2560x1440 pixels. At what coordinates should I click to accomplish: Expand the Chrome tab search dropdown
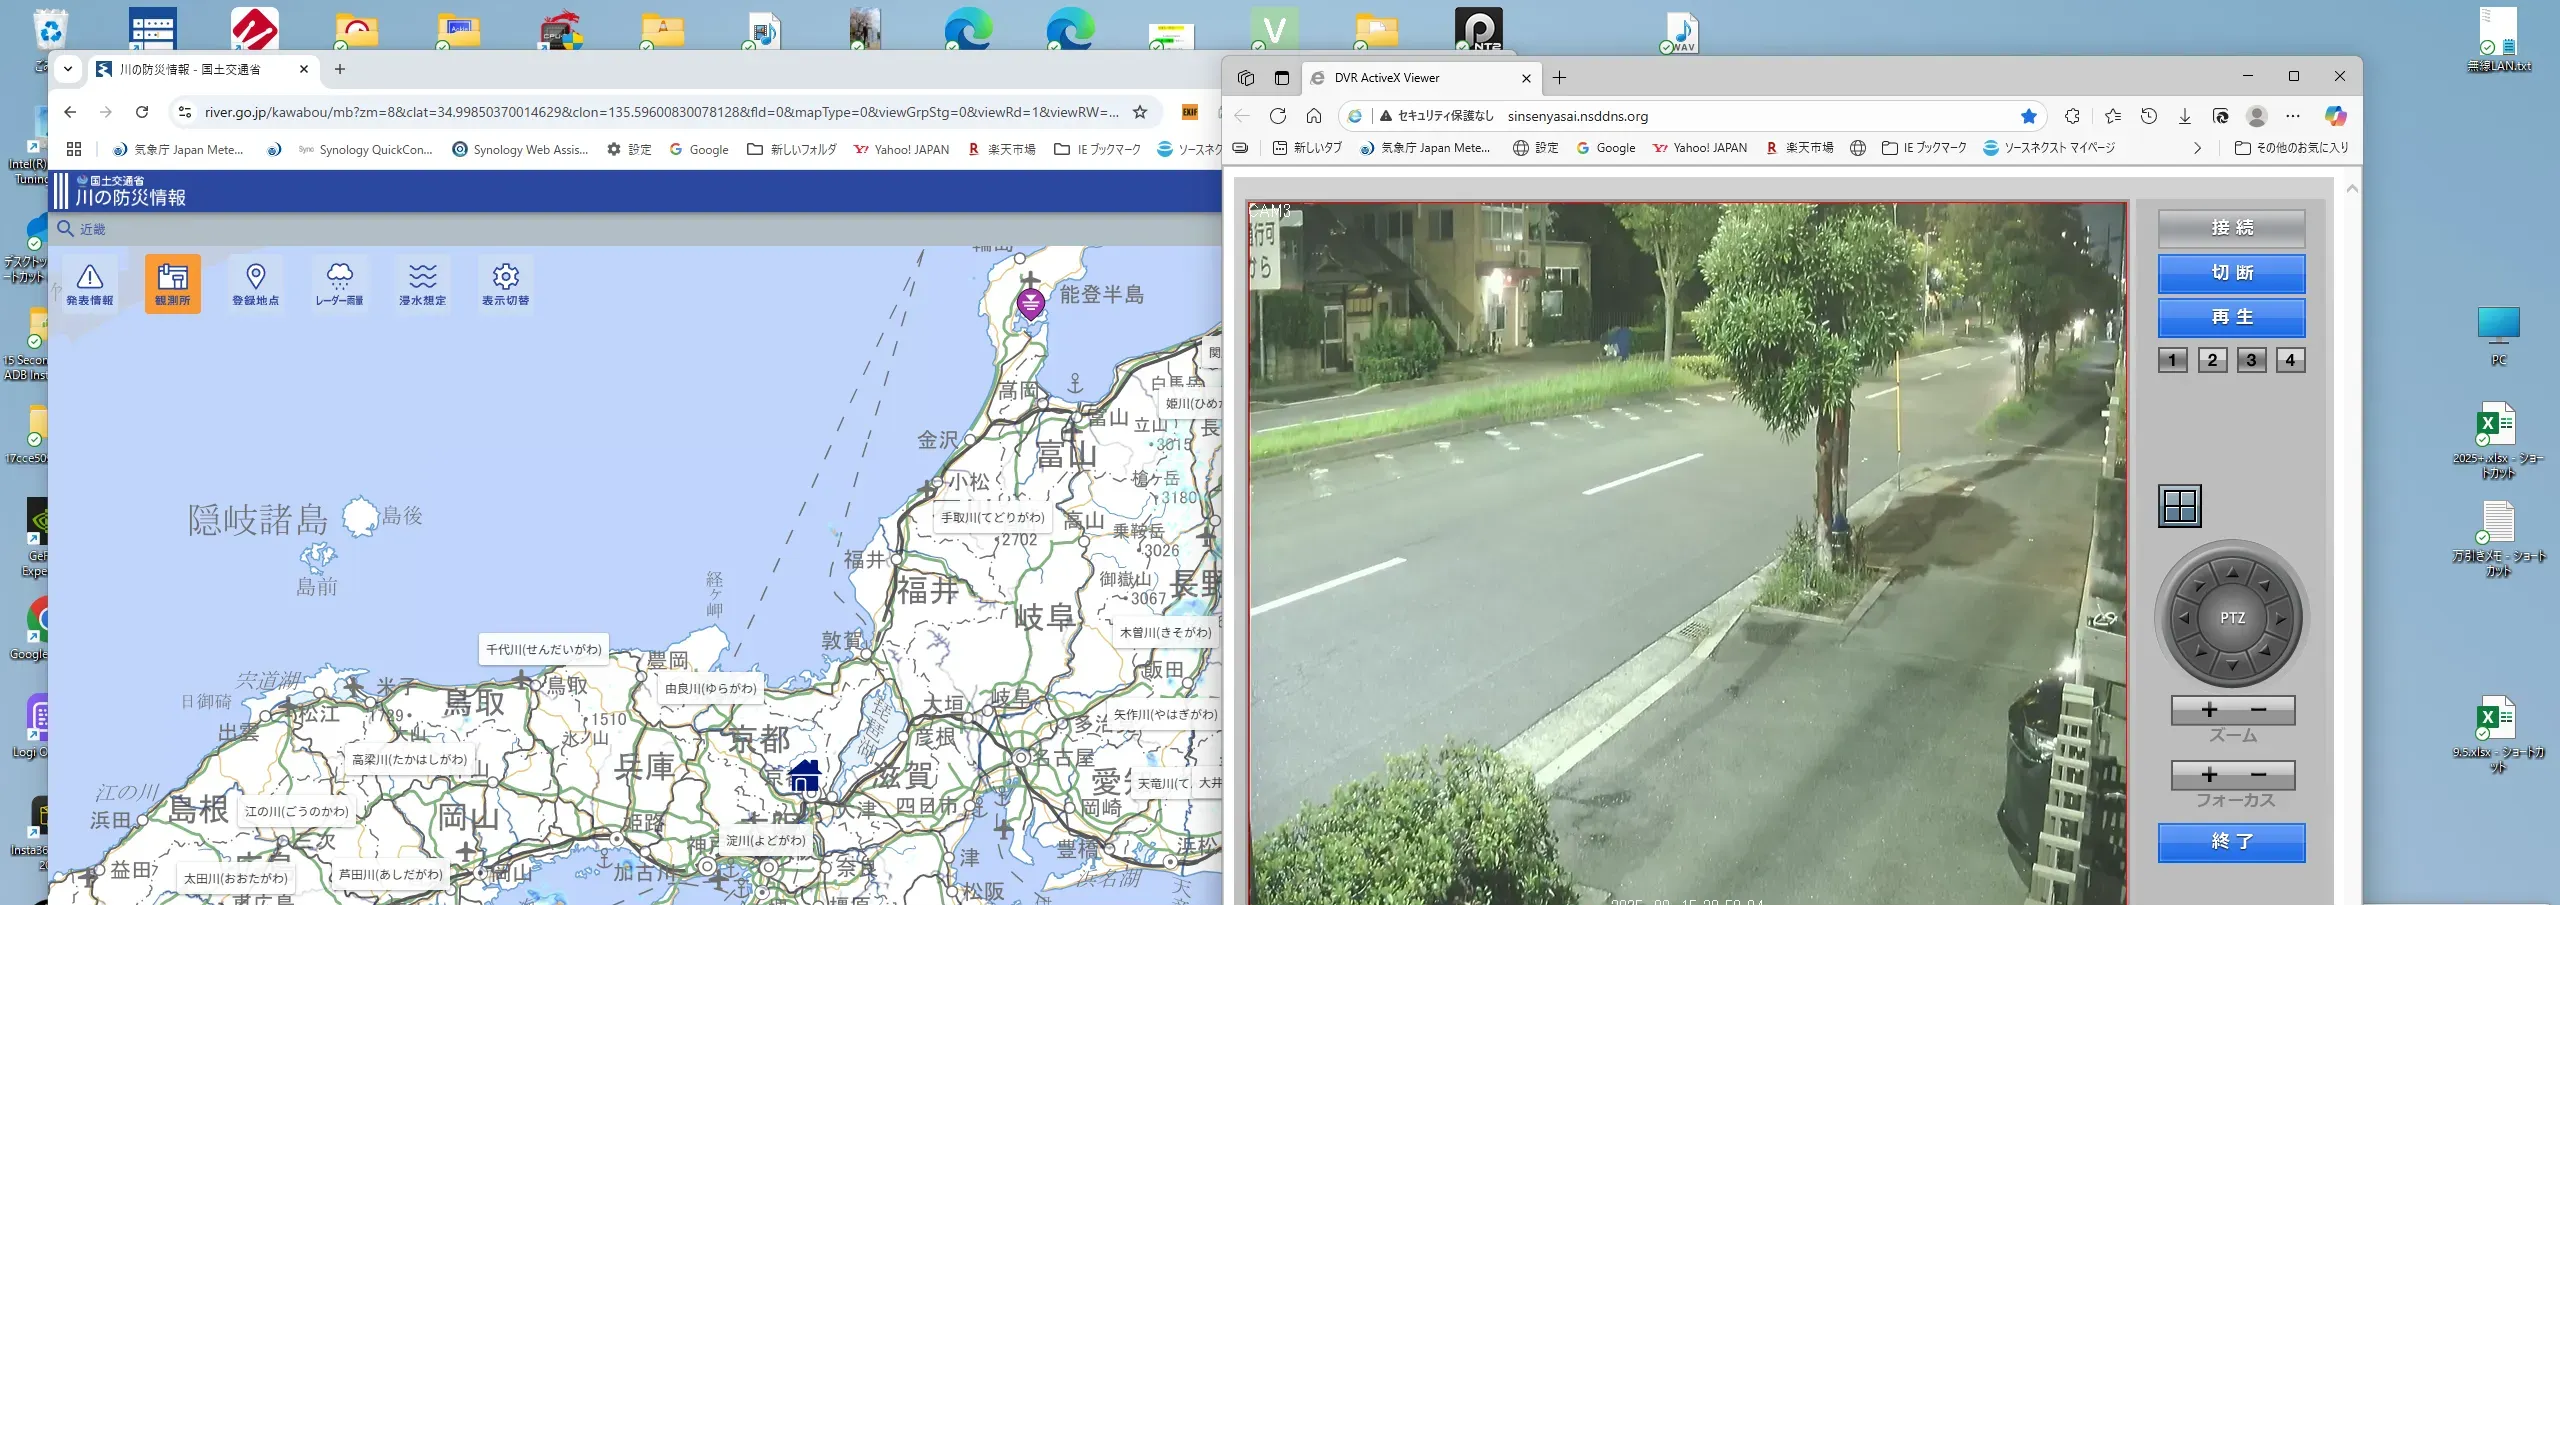coord(68,69)
